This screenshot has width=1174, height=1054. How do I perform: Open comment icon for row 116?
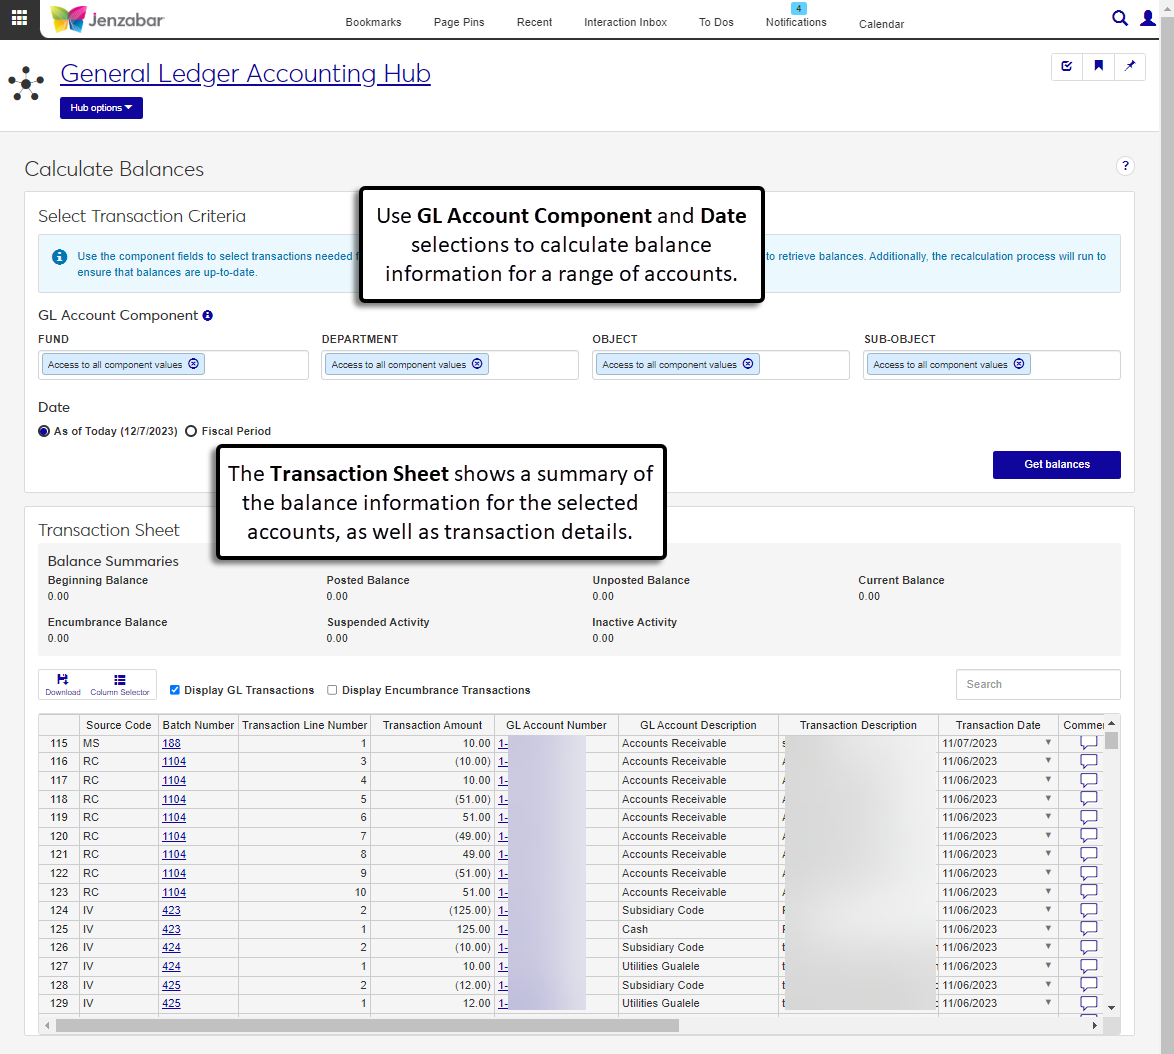[x=1089, y=761]
